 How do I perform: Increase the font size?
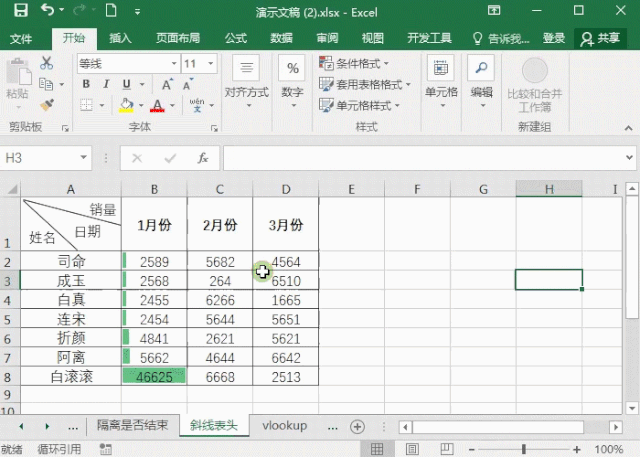tap(167, 84)
